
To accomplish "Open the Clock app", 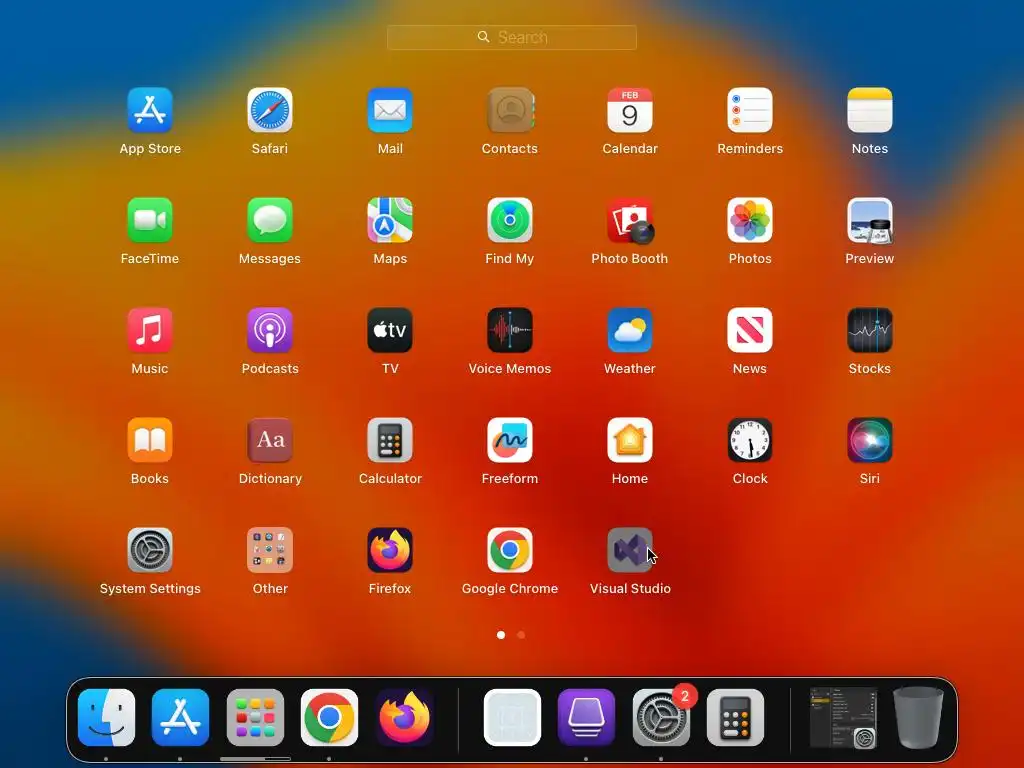I will 750,441.
